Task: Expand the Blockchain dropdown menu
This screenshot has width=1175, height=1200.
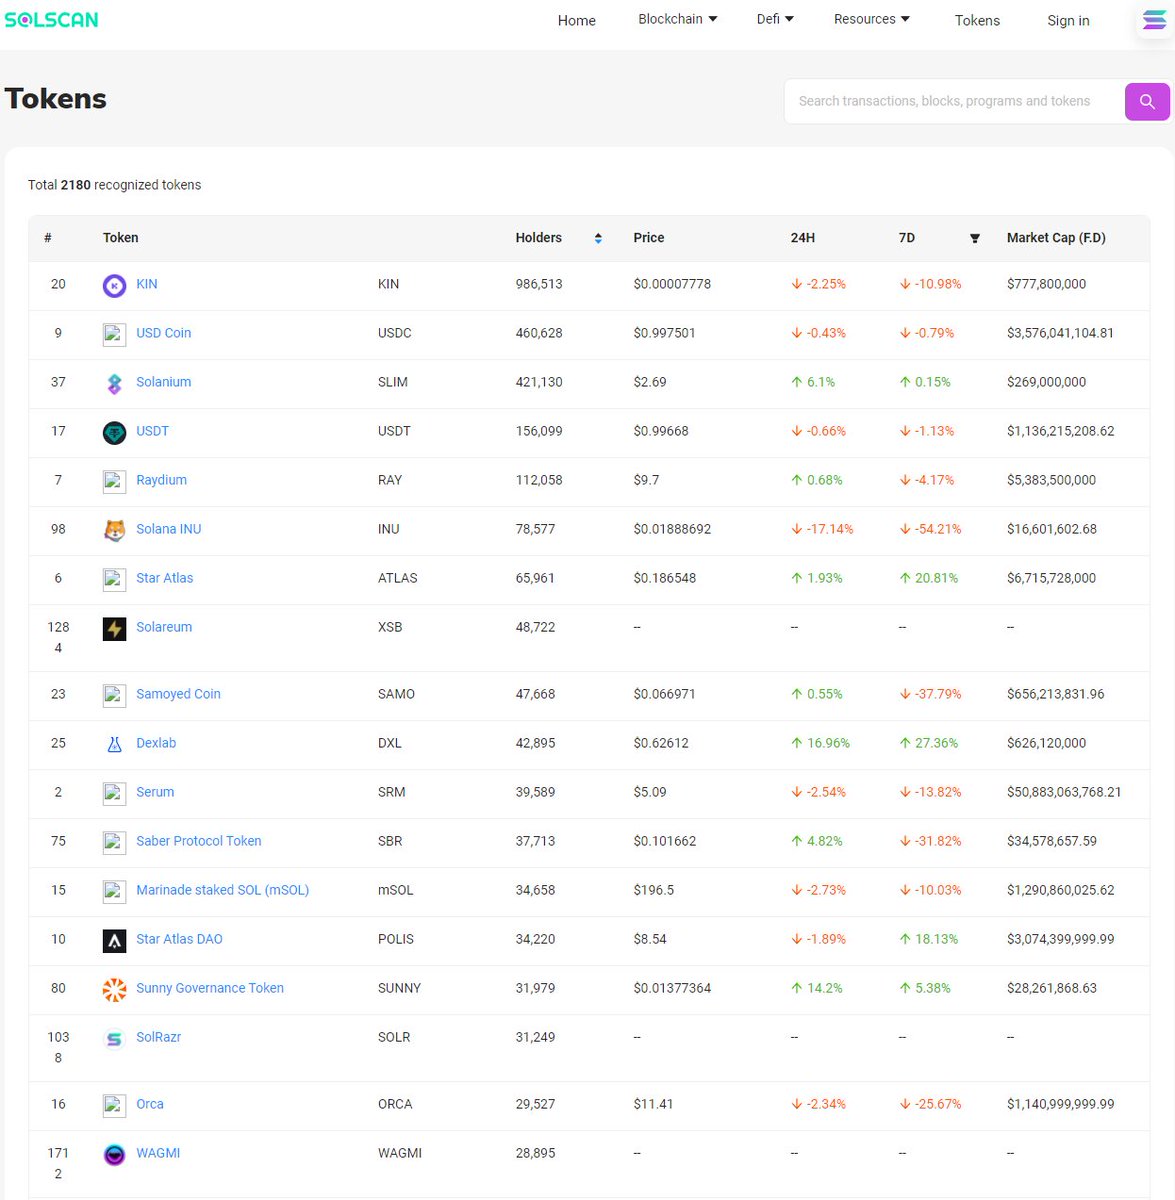Action: 677,19
